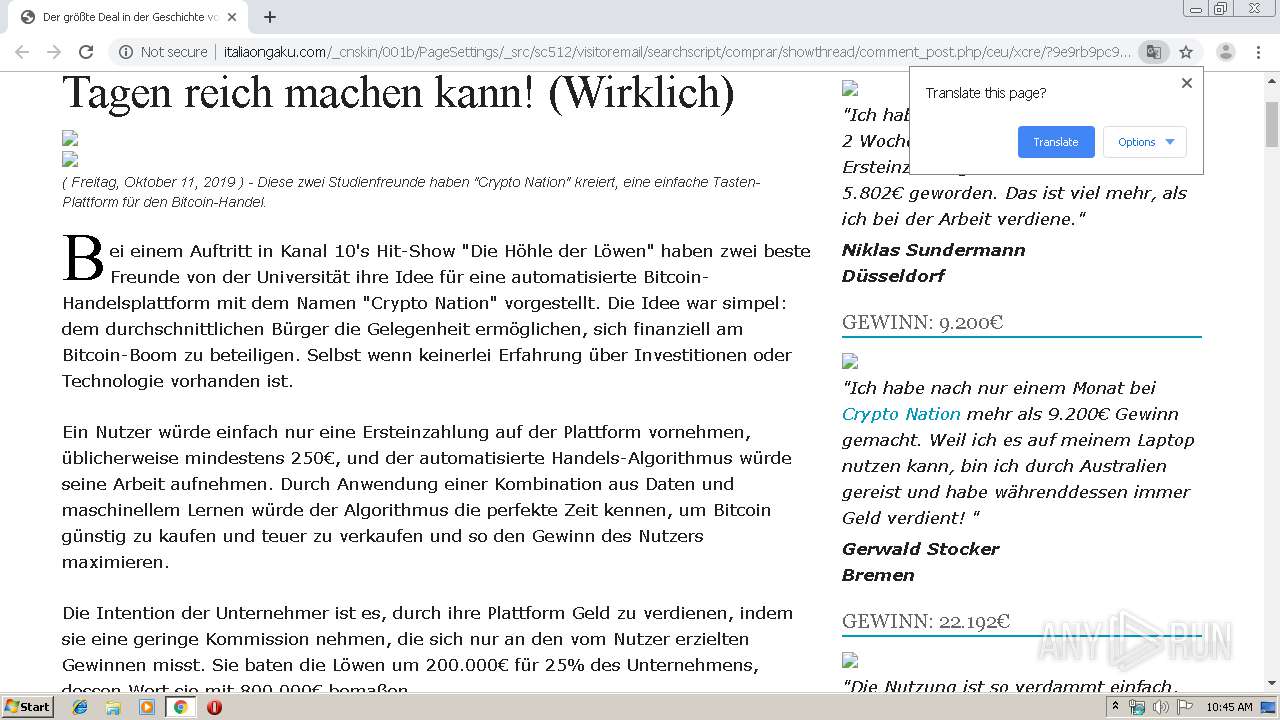Click the page scrollbar up arrow

tap(1272, 80)
